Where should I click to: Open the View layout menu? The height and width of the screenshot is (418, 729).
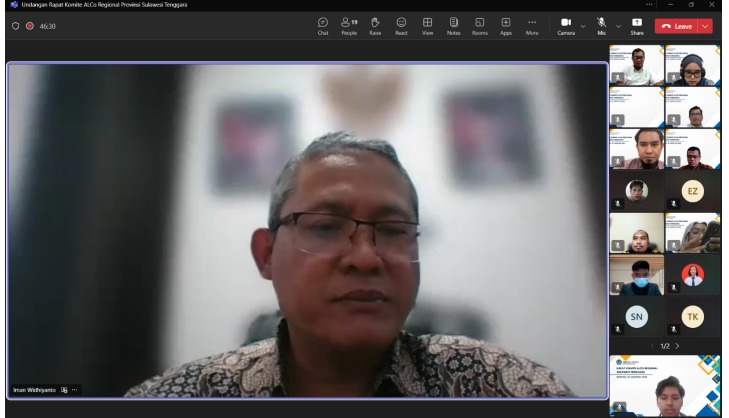pyautogui.click(x=427, y=25)
